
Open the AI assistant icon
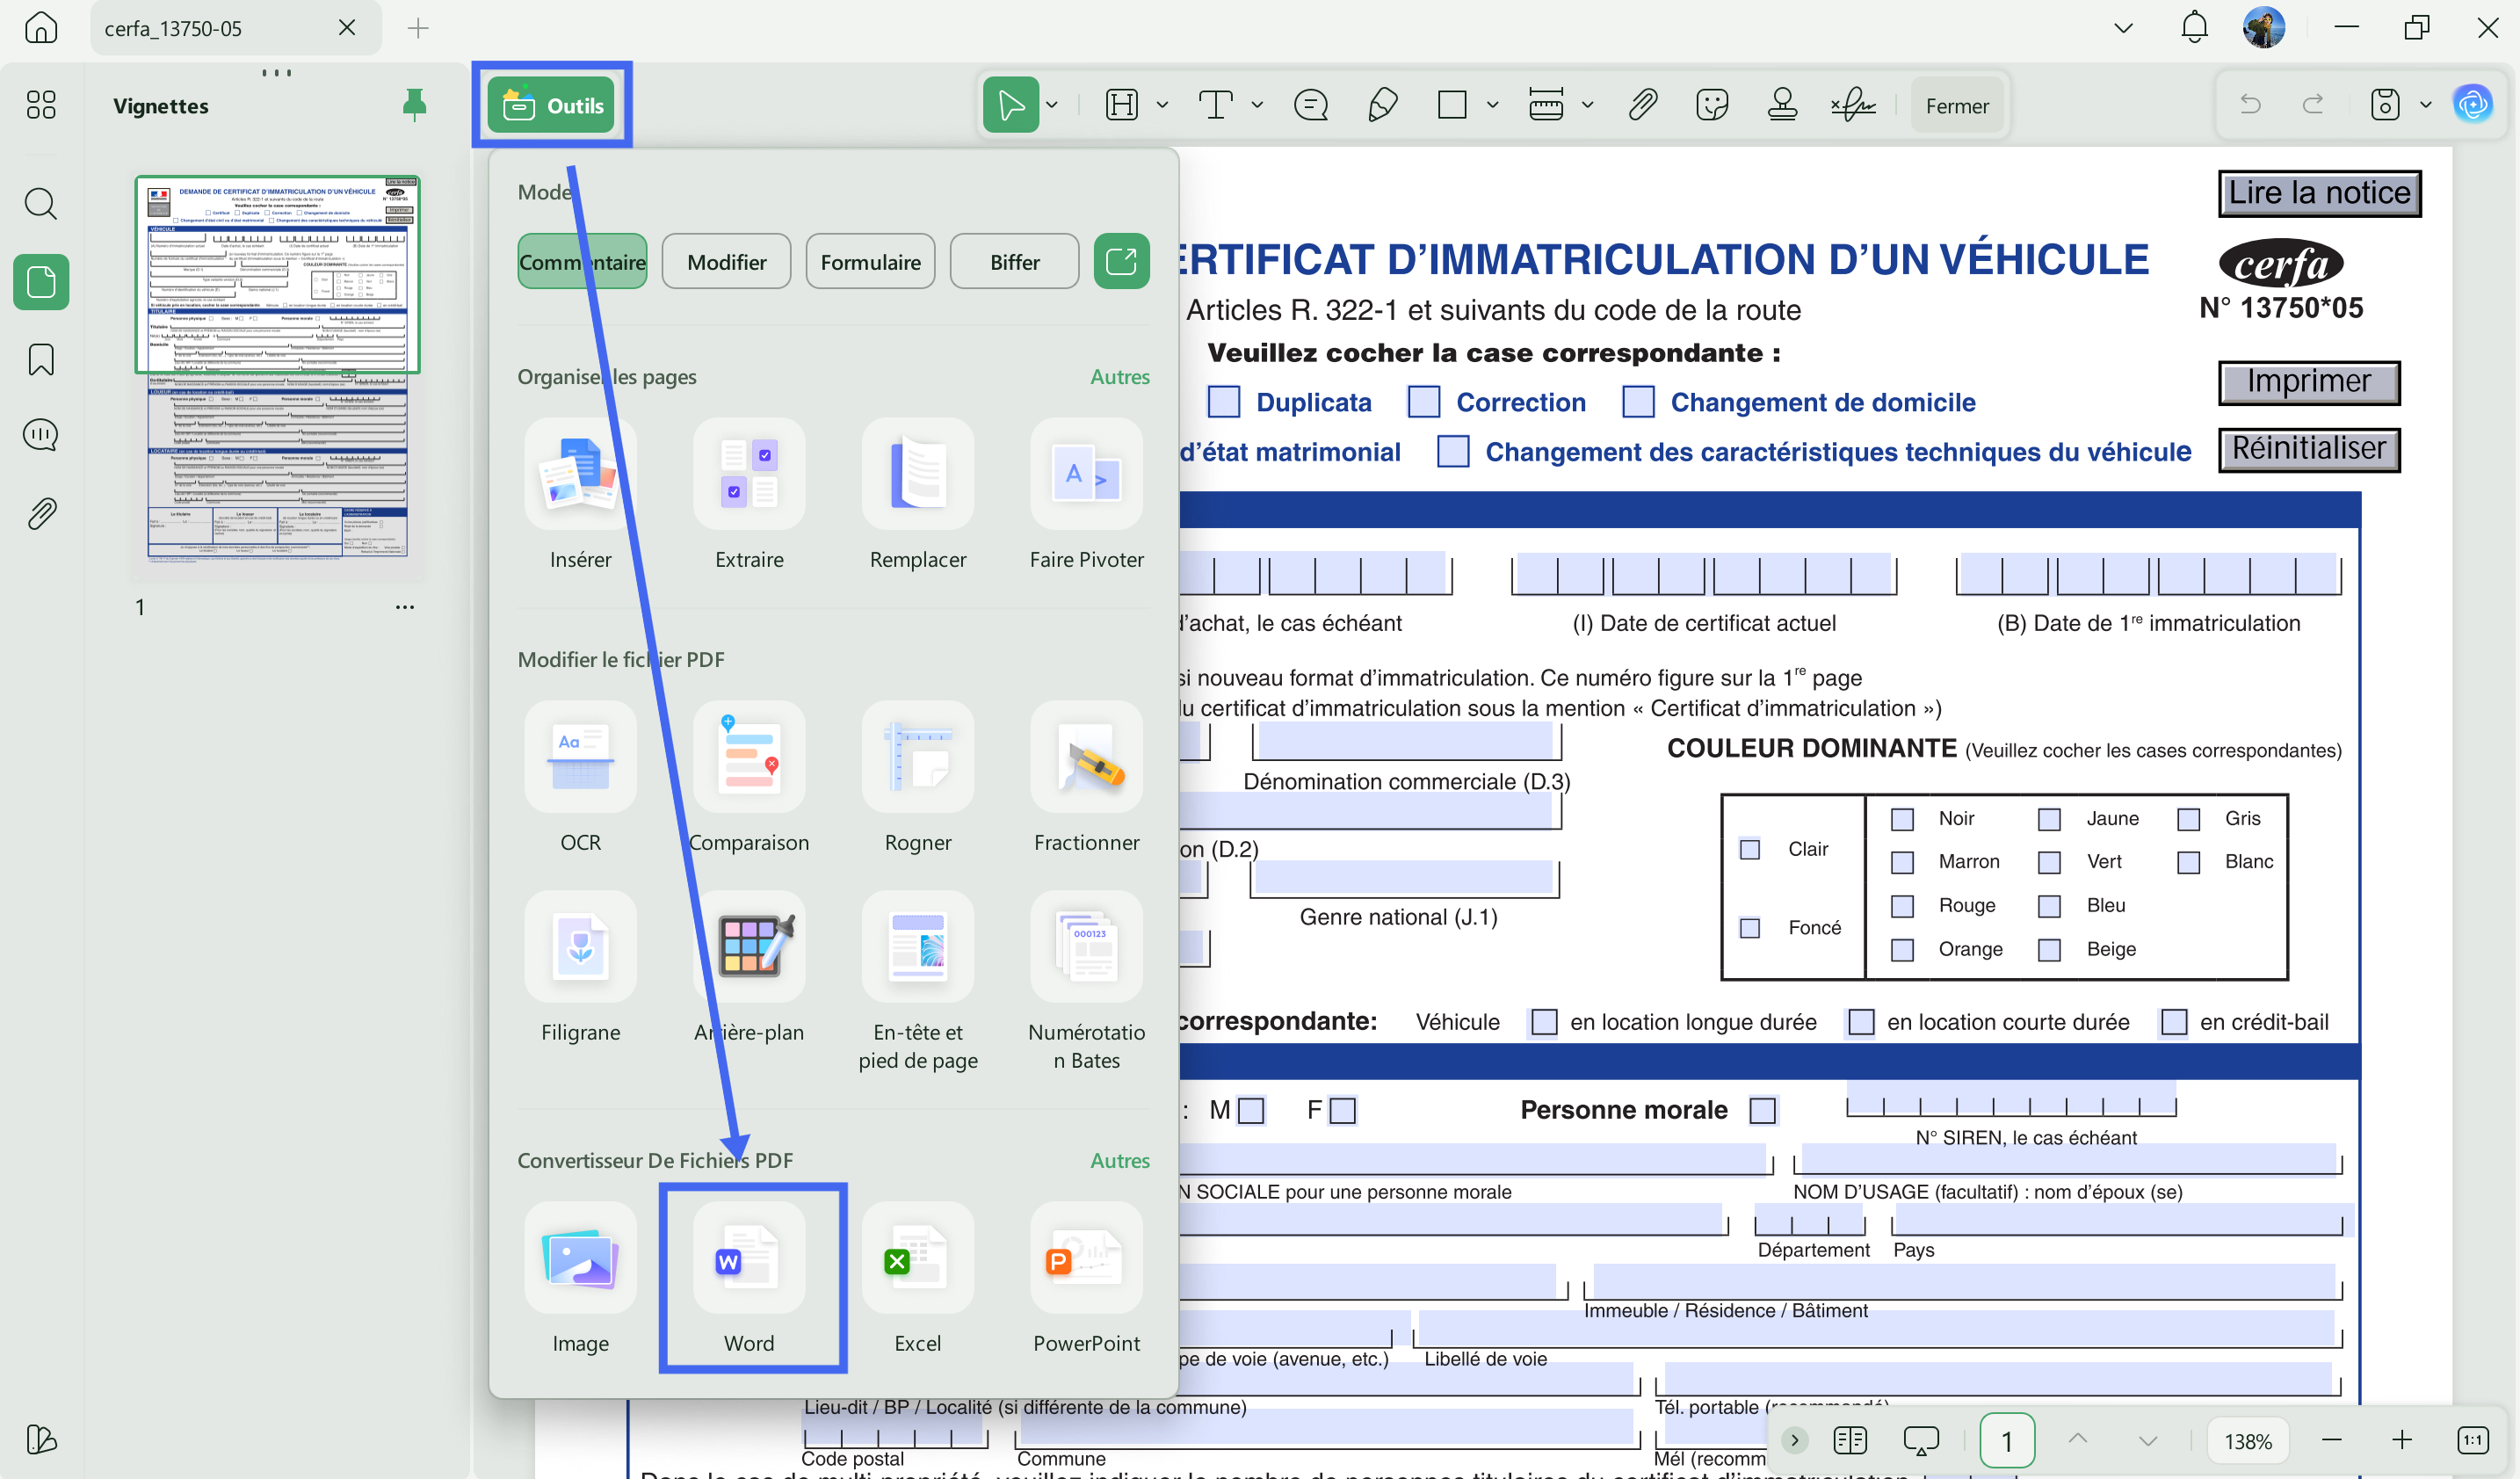[x=2473, y=104]
